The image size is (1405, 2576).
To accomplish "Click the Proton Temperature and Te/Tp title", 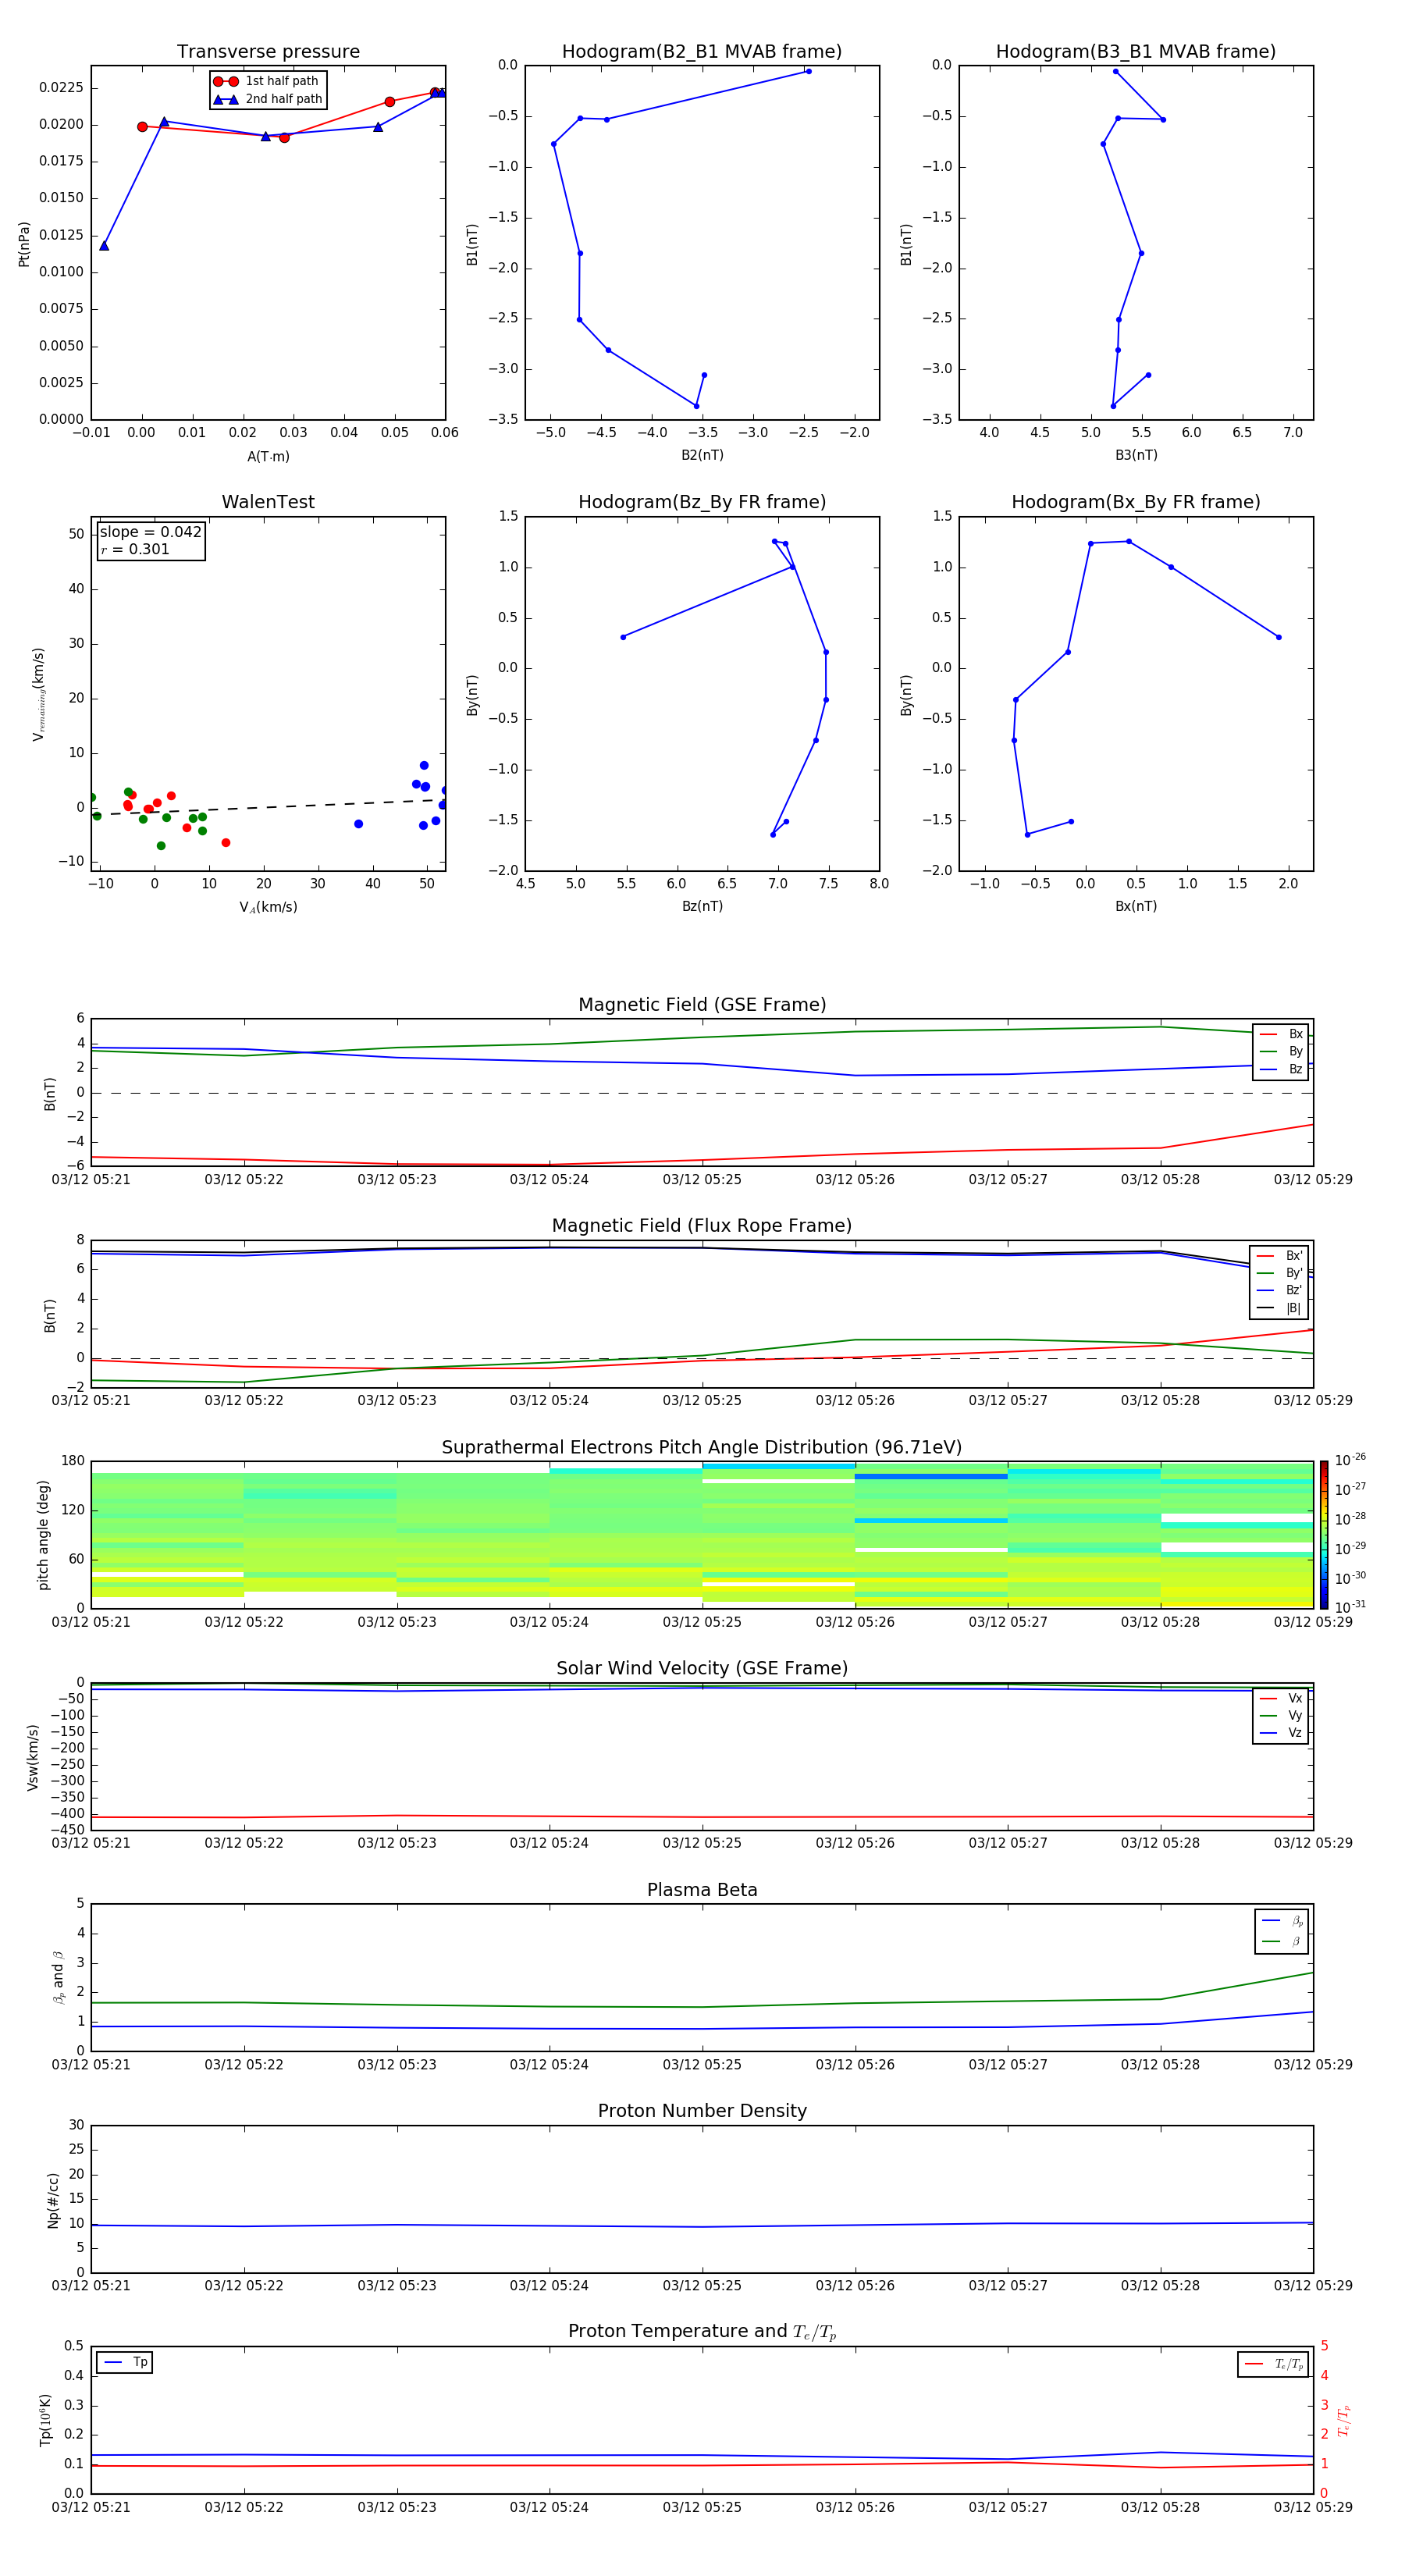I will 702,2333.
